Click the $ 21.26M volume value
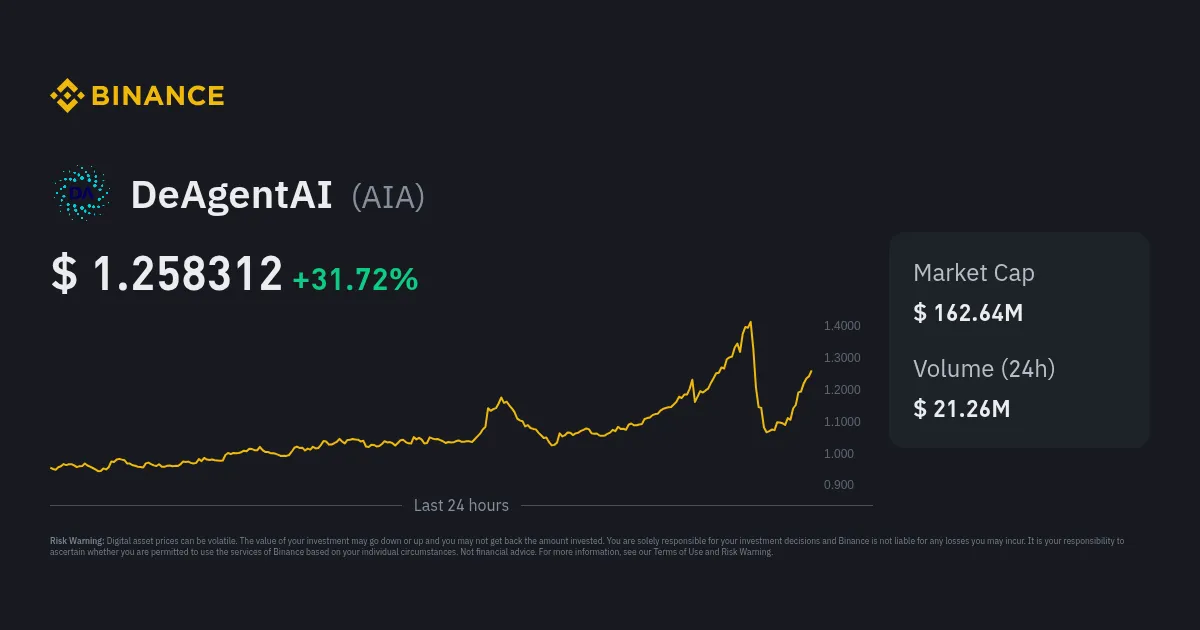The width and height of the screenshot is (1200, 630). (x=962, y=408)
